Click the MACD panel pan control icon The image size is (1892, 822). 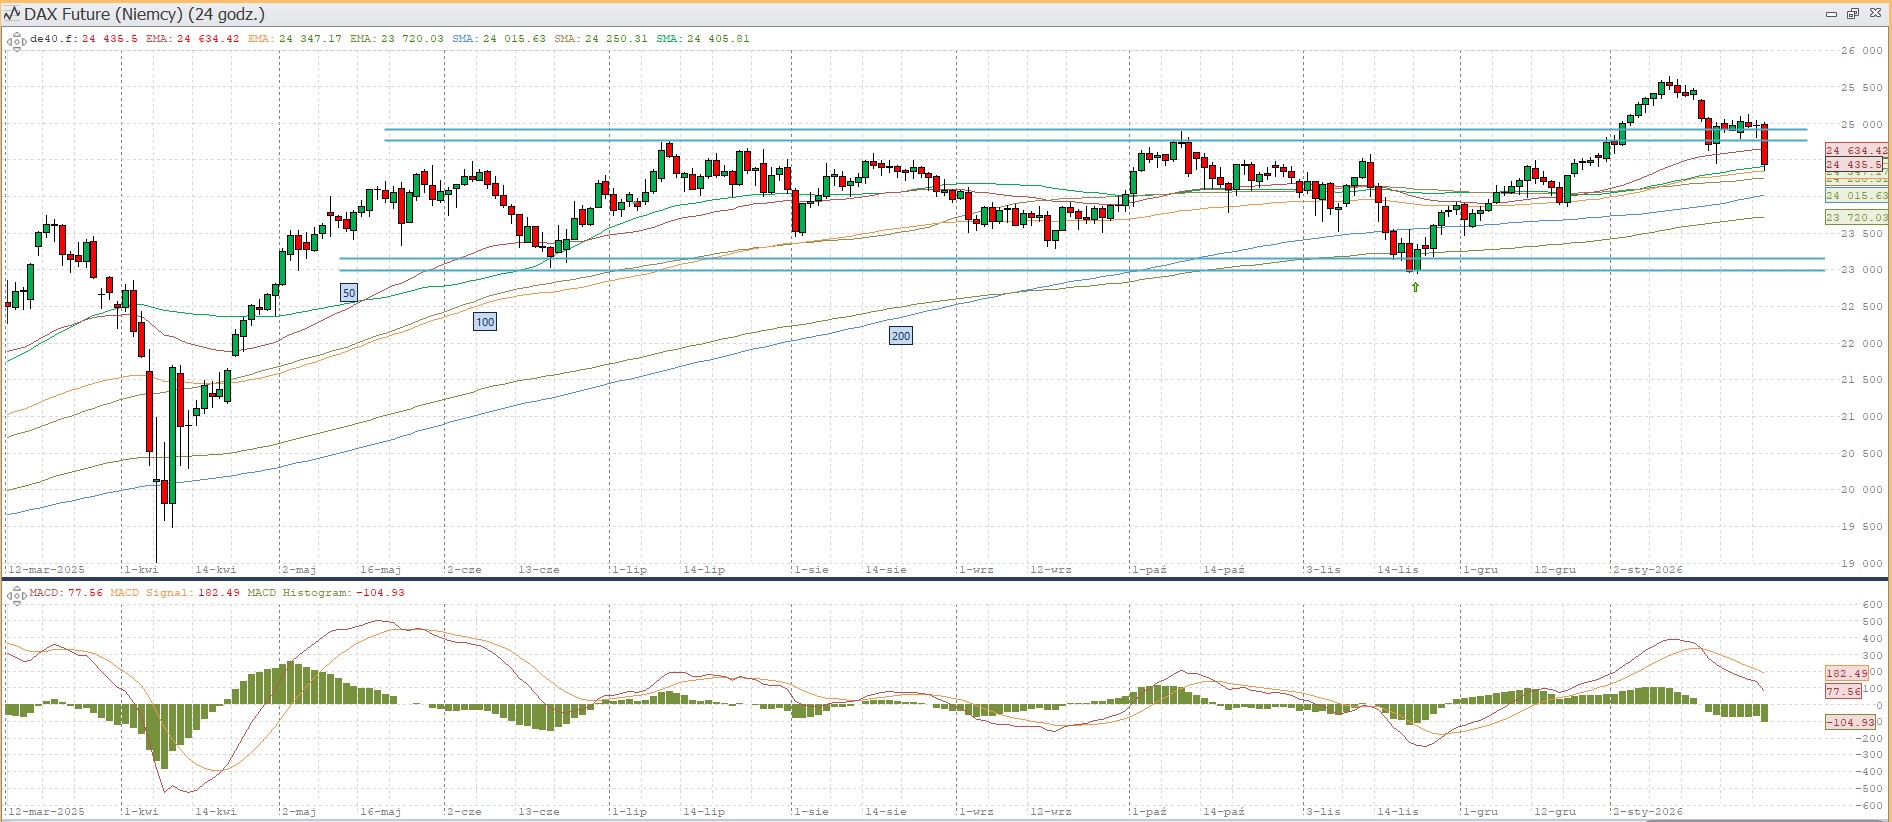point(16,595)
